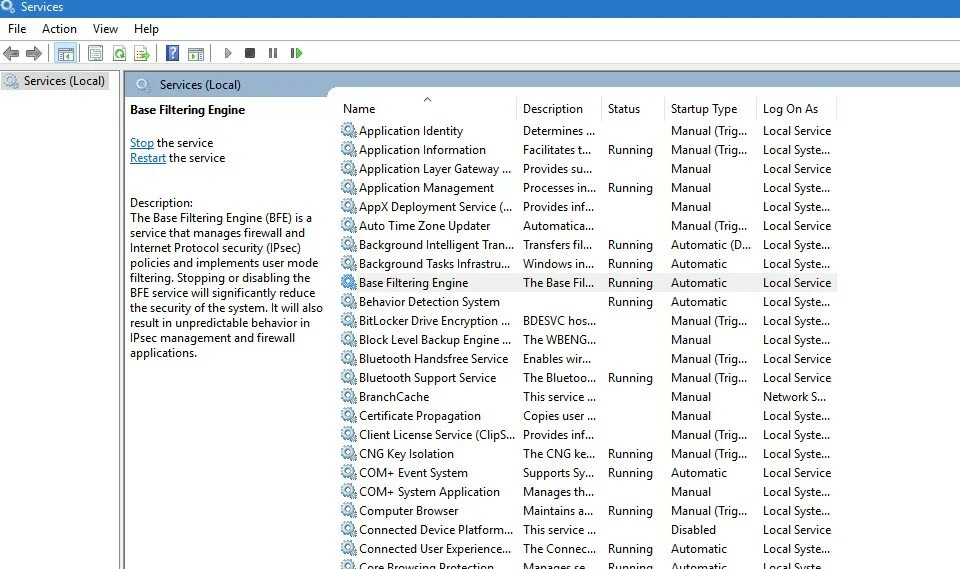This screenshot has width=960, height=569.
Task: Open the Action menu
Action: pyautogui.click(x=59, y=29)
